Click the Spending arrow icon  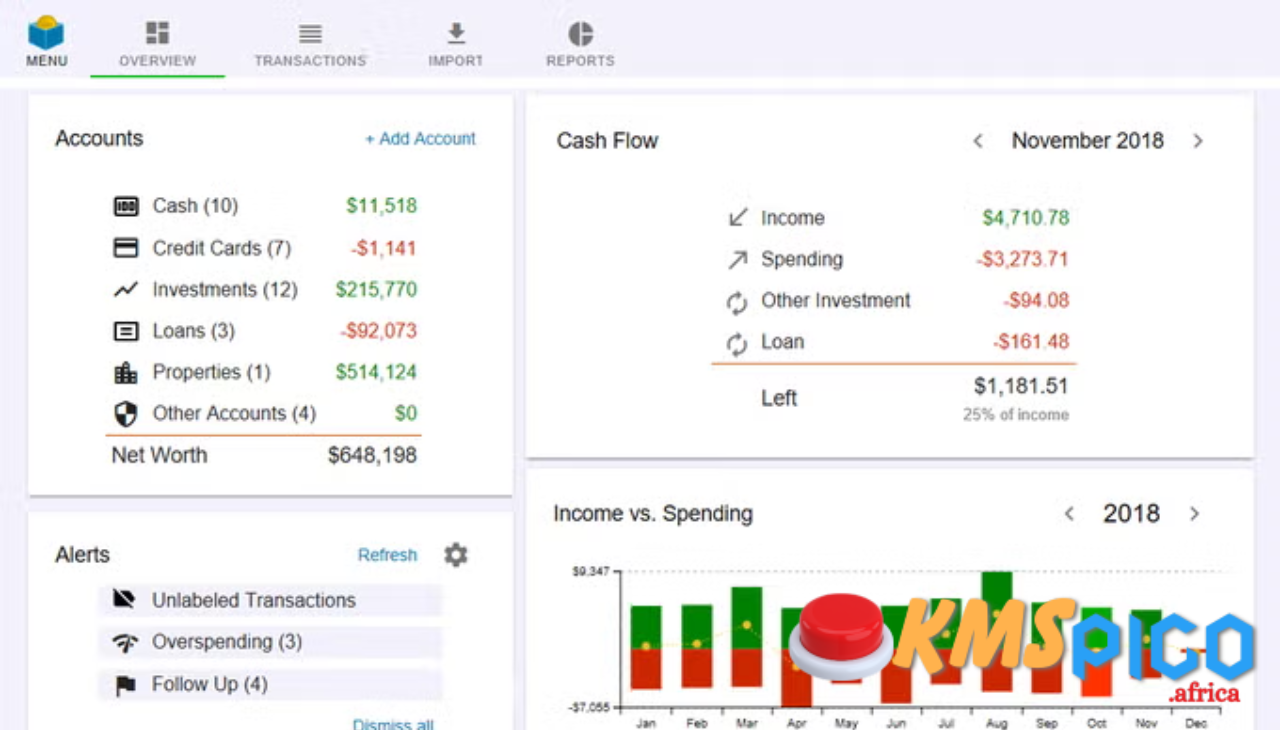tap(737, 260)
